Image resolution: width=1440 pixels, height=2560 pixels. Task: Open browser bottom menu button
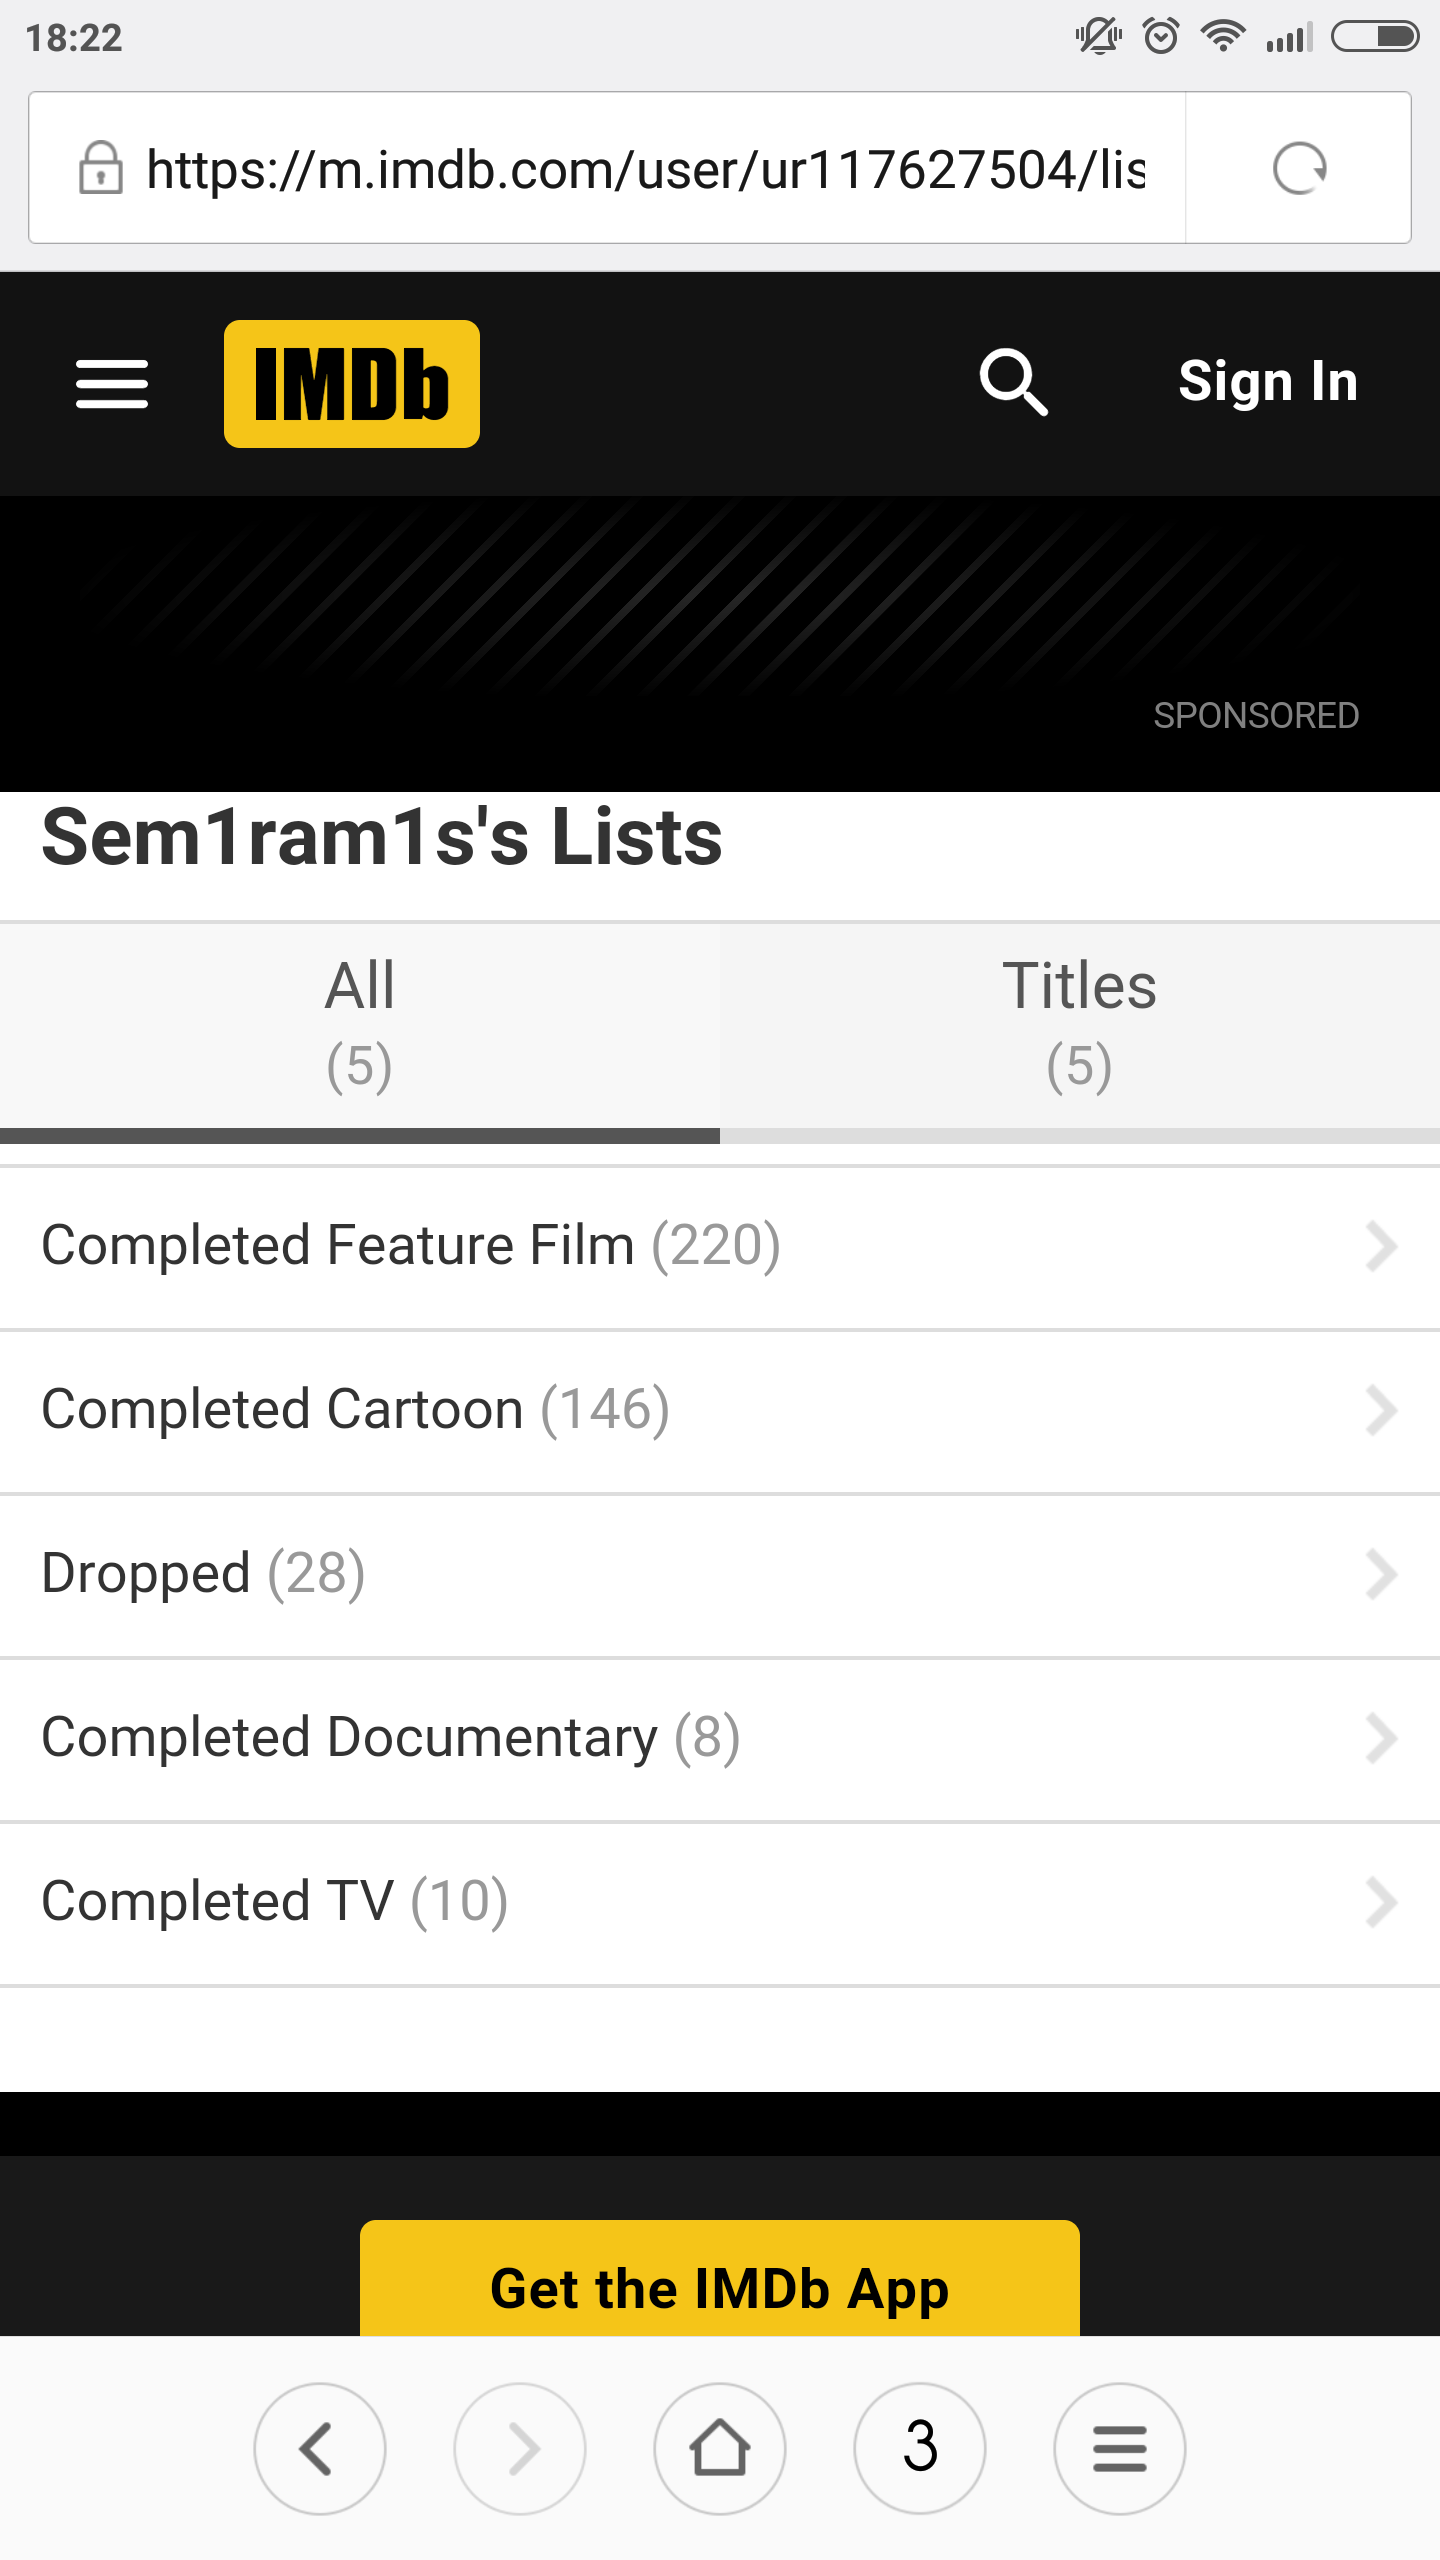1120,2448
